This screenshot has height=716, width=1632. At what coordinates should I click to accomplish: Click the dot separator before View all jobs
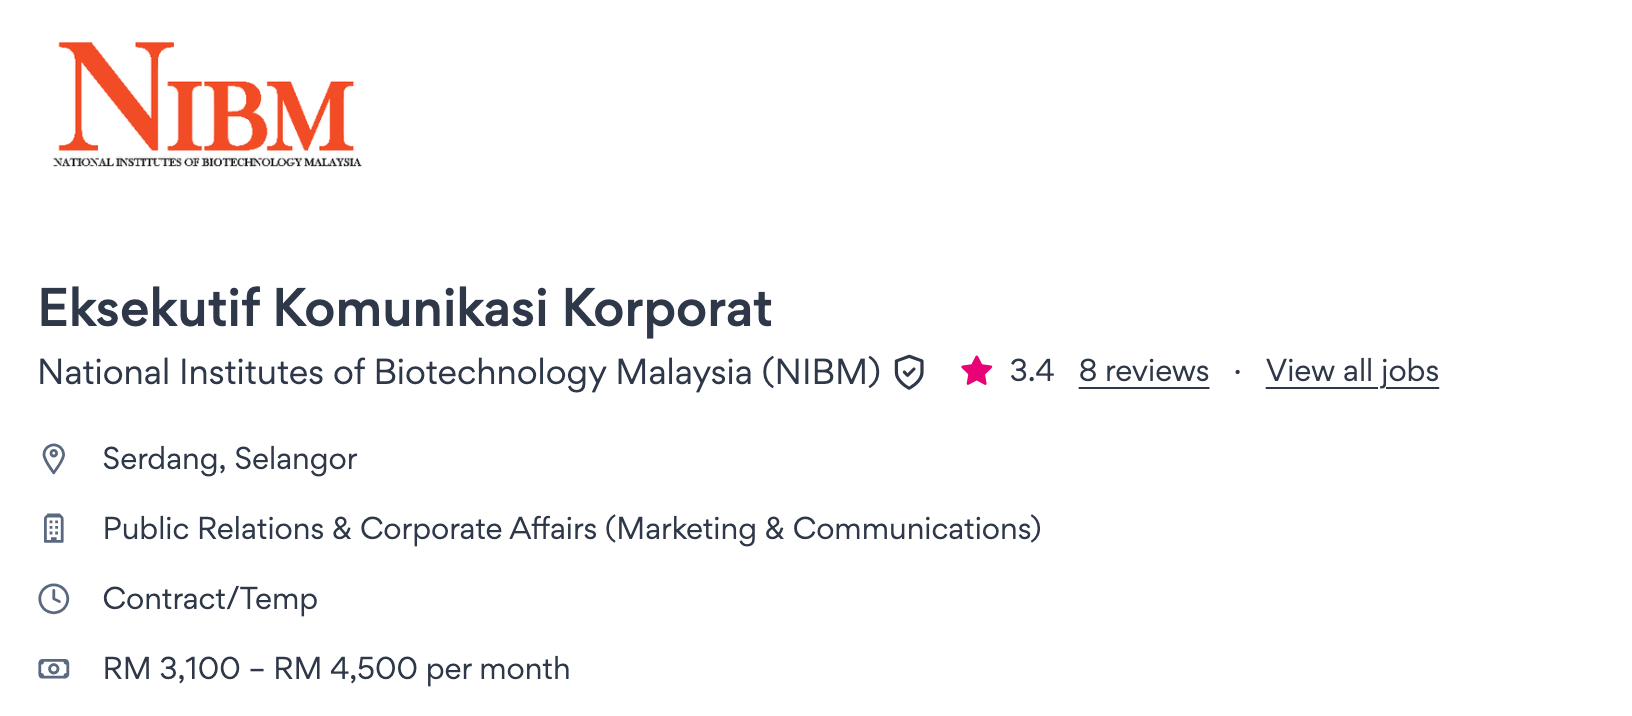pos(1237,372)
